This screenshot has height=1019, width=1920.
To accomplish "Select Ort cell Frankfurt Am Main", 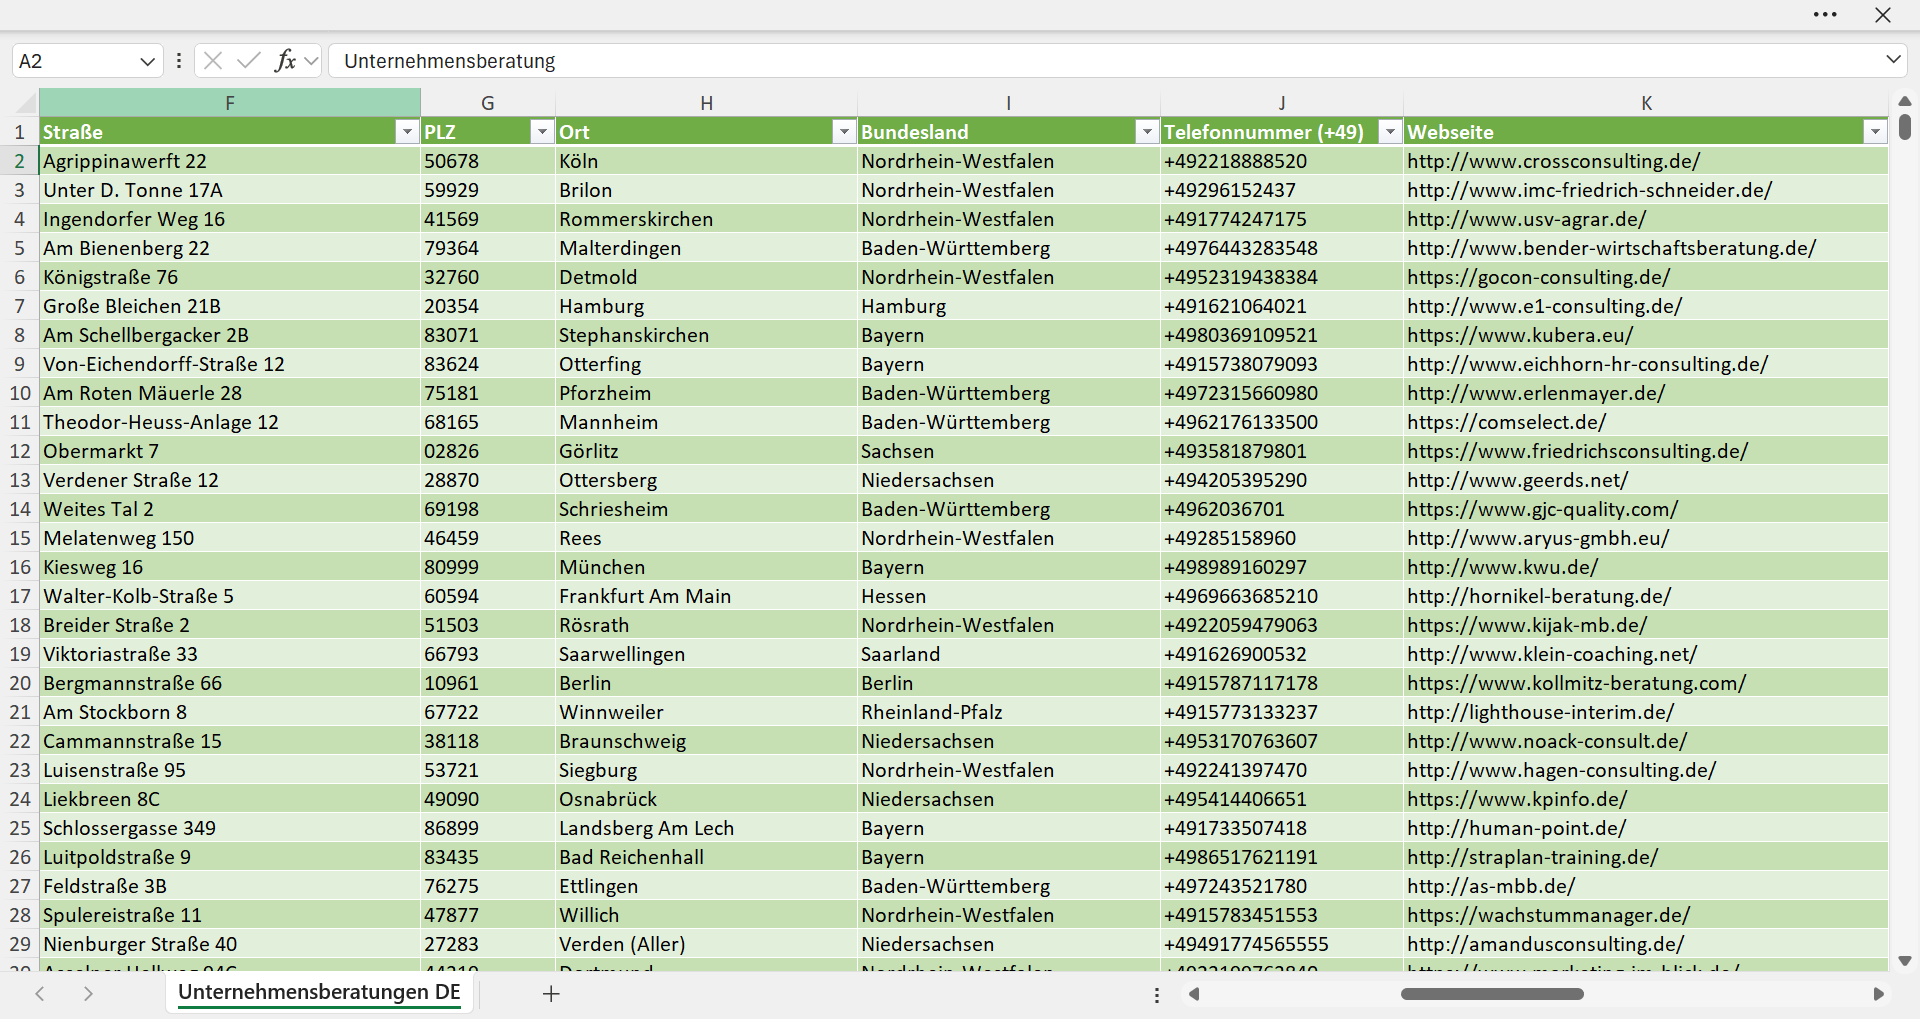I will coord(706,596).
